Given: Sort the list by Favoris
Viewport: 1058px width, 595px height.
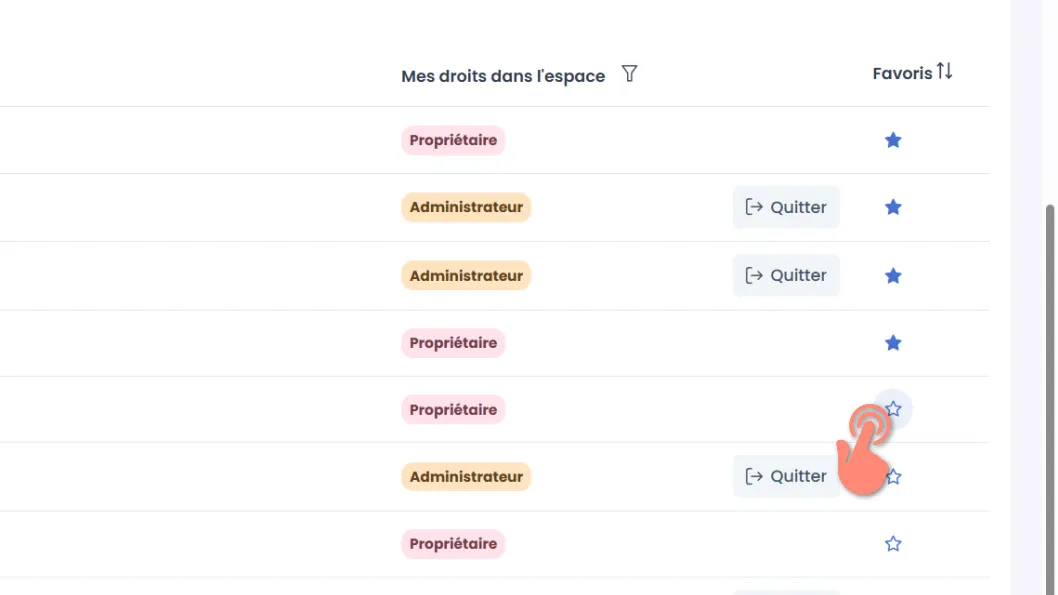Looking at the screenshot, I should [944, 71].
